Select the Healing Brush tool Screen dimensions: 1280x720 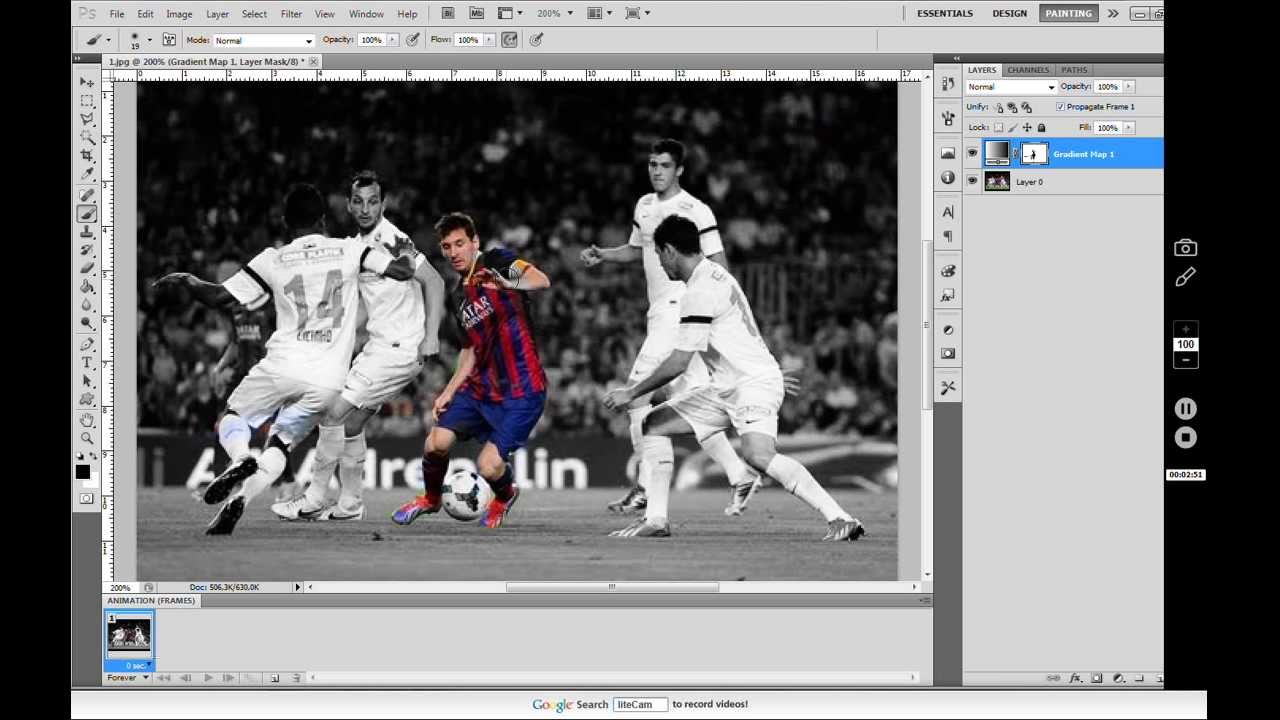(87, 195)
